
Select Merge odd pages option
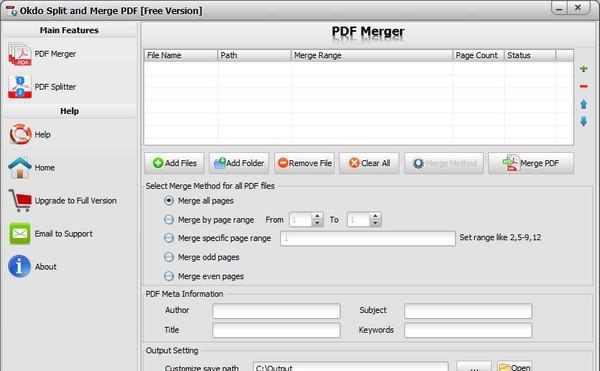point(169,257)
